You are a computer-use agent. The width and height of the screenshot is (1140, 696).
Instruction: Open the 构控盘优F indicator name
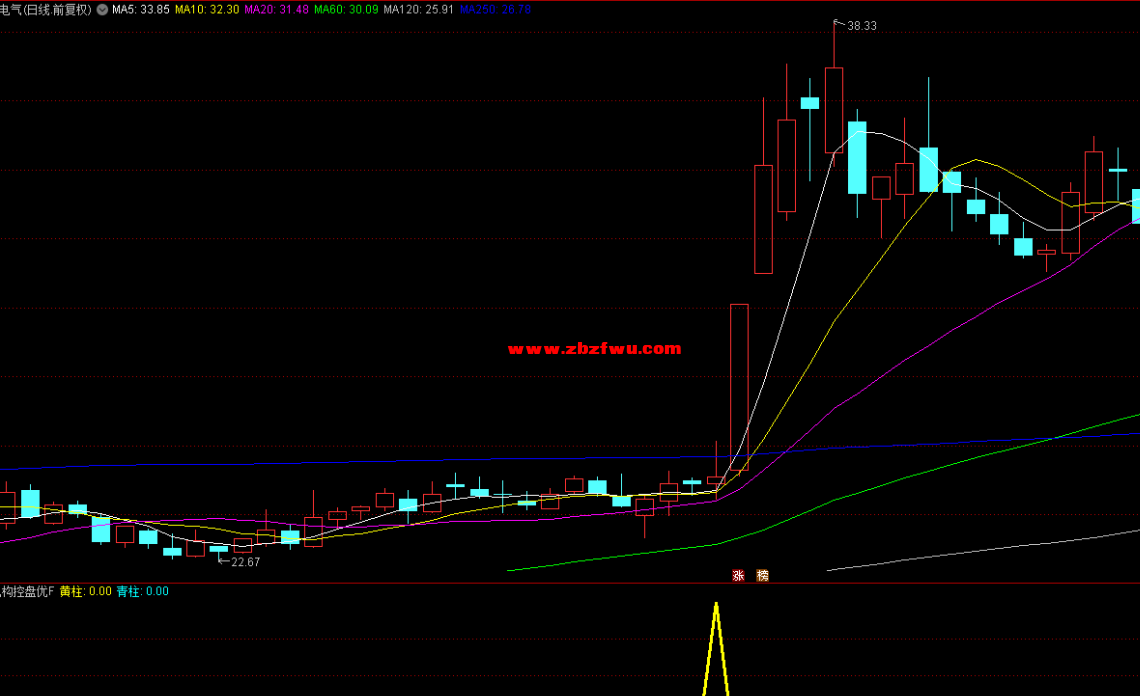tap(27, 591)
